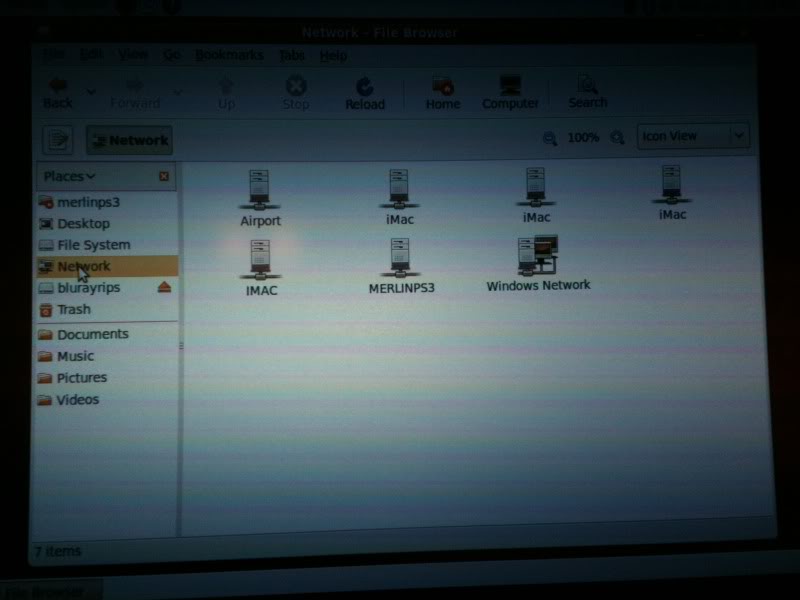The image size is (800, 600).
Task: Click the 100% zoom level
Action: point(583,137)
